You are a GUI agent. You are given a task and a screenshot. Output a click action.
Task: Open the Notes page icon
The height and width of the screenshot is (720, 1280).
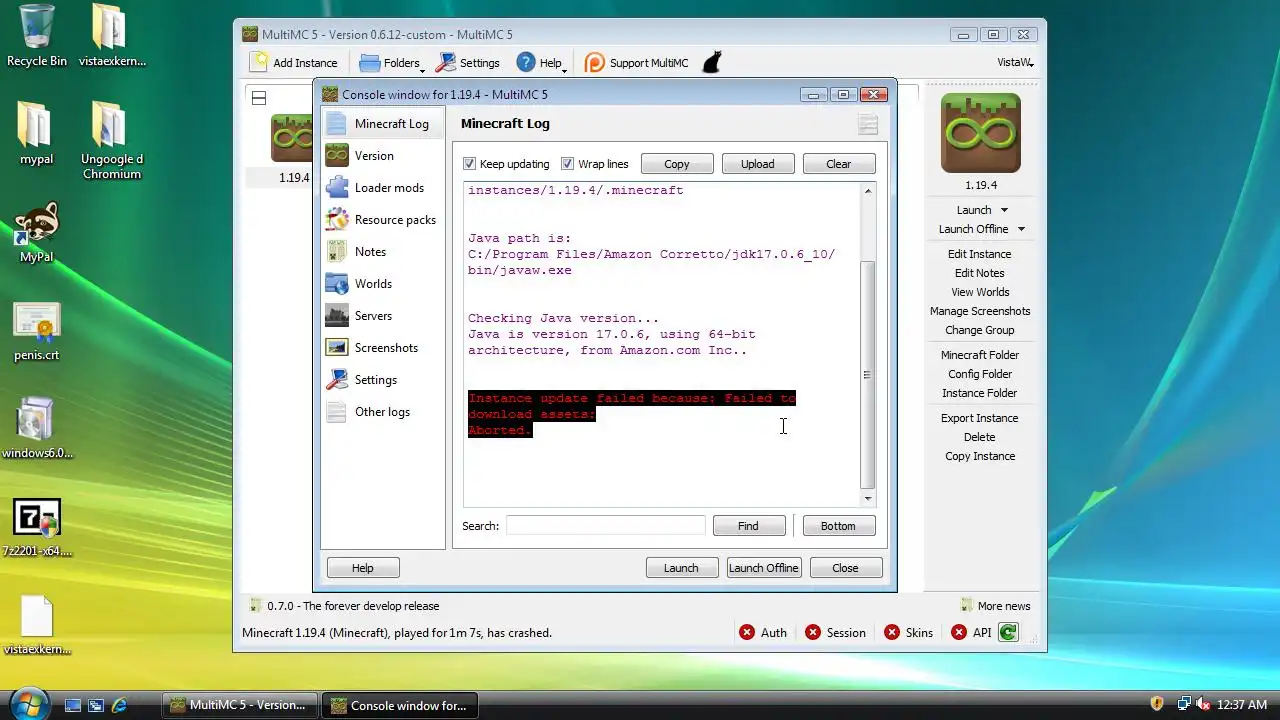click(337, 252)
